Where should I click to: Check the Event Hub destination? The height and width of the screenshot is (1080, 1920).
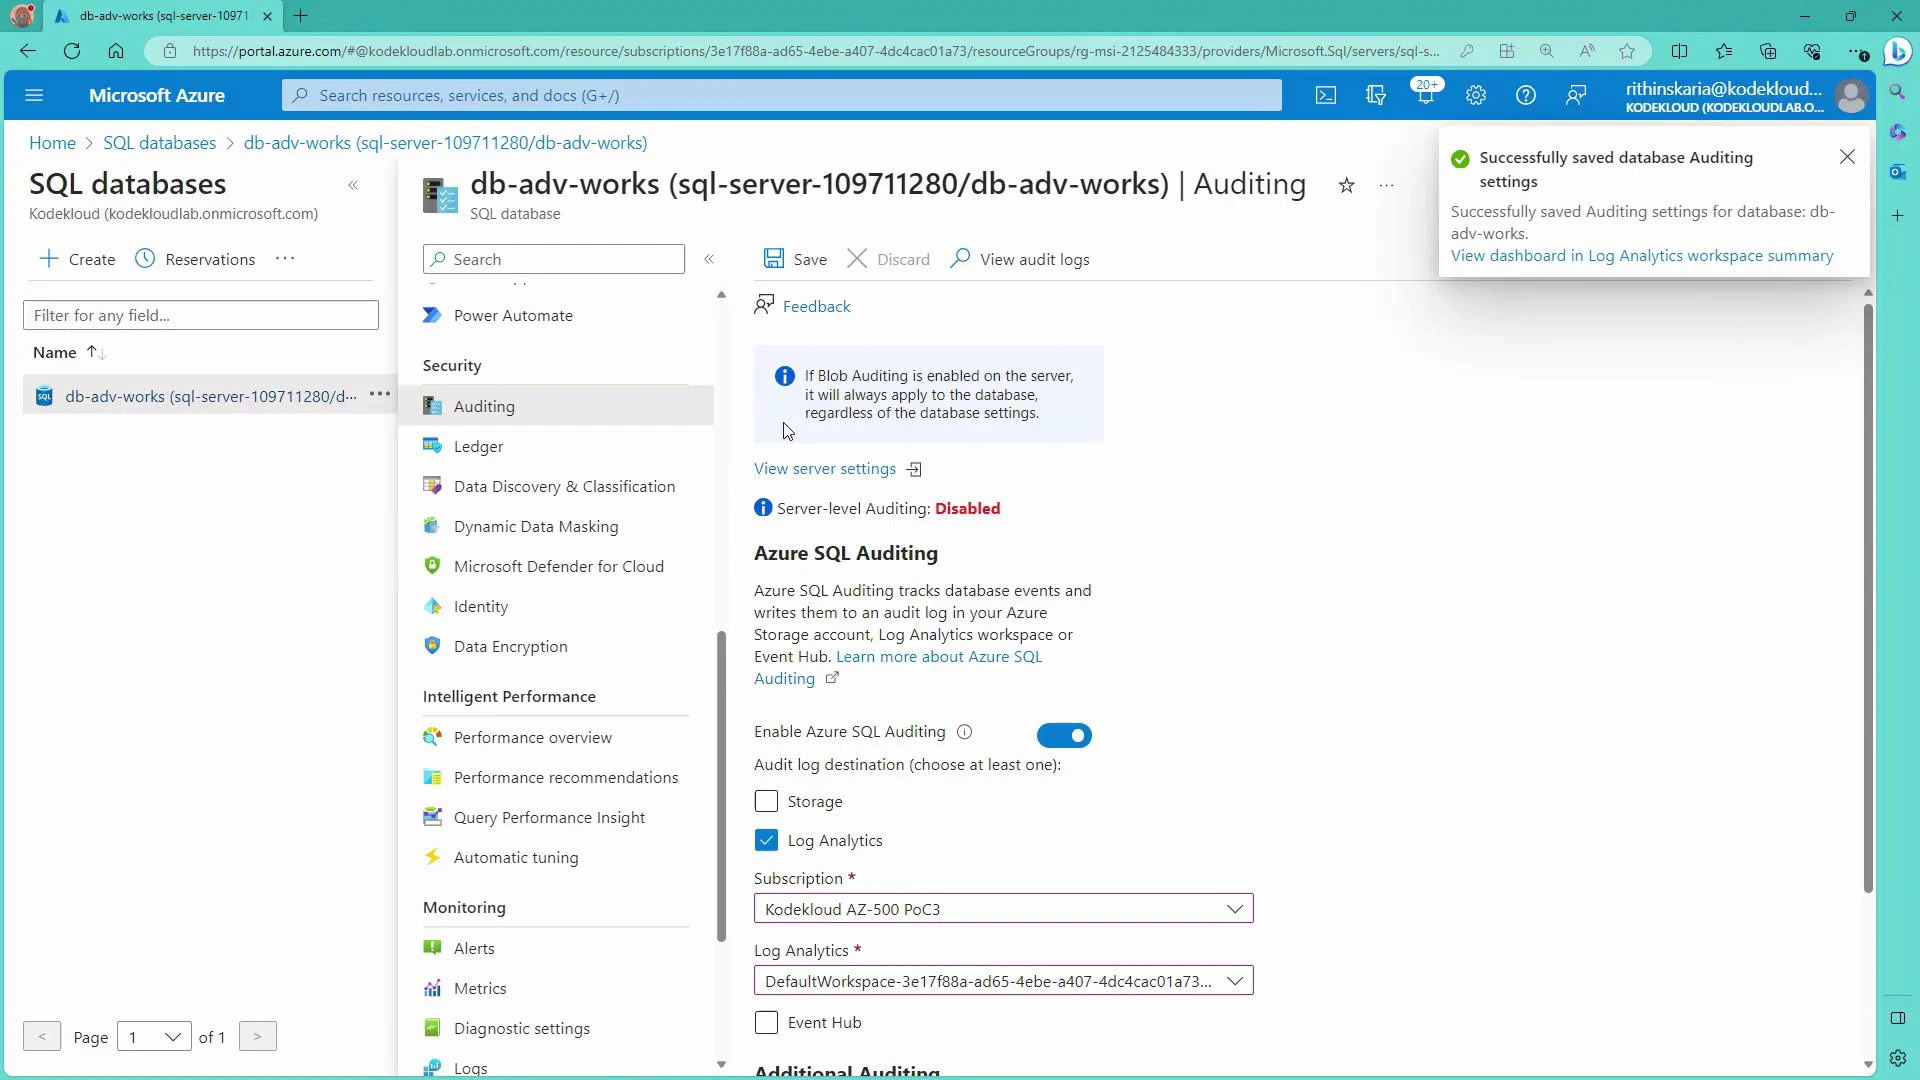pos(766,1022)
